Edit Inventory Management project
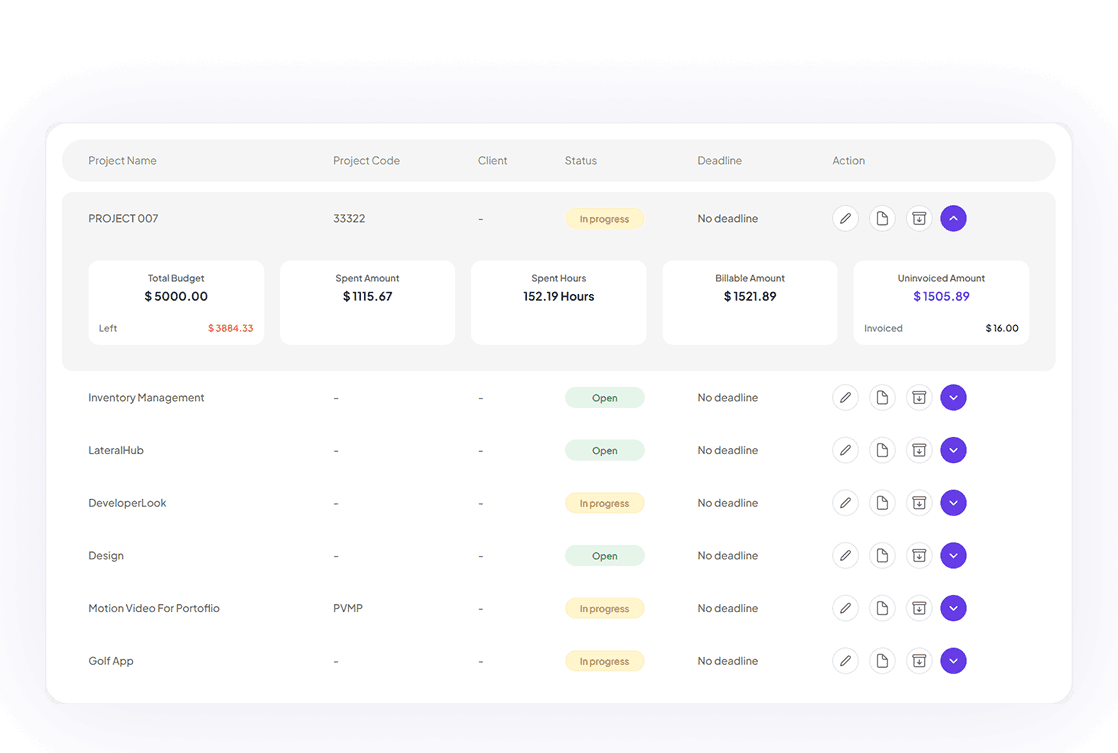 pyautogui.click(x=845, y=397)
